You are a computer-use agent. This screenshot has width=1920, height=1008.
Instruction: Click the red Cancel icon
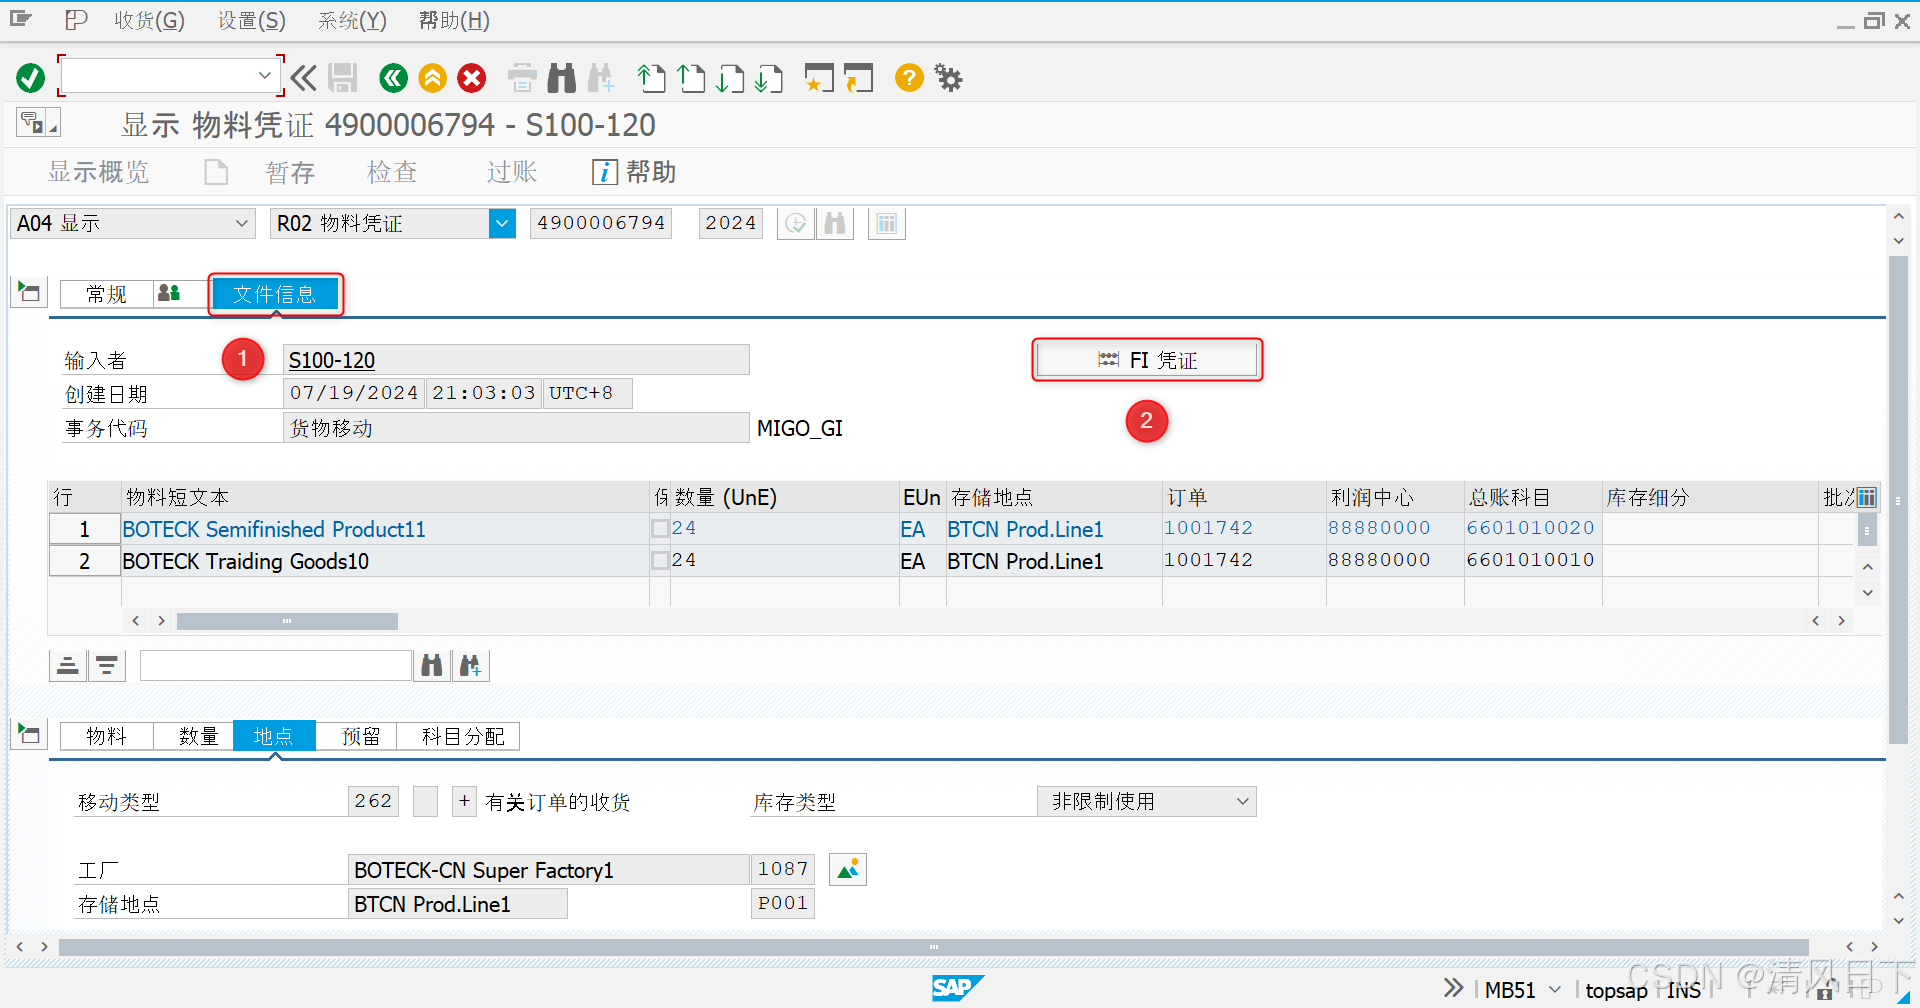coord(472,78)
